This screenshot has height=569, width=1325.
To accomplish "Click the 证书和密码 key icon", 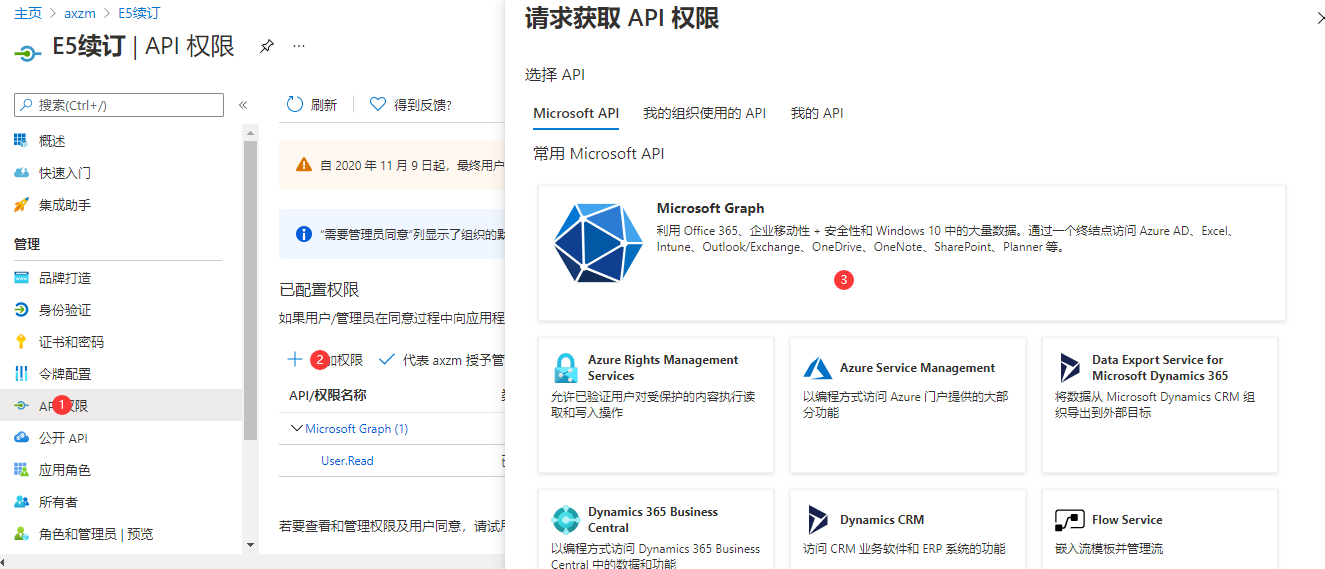I will click(21, 342).
